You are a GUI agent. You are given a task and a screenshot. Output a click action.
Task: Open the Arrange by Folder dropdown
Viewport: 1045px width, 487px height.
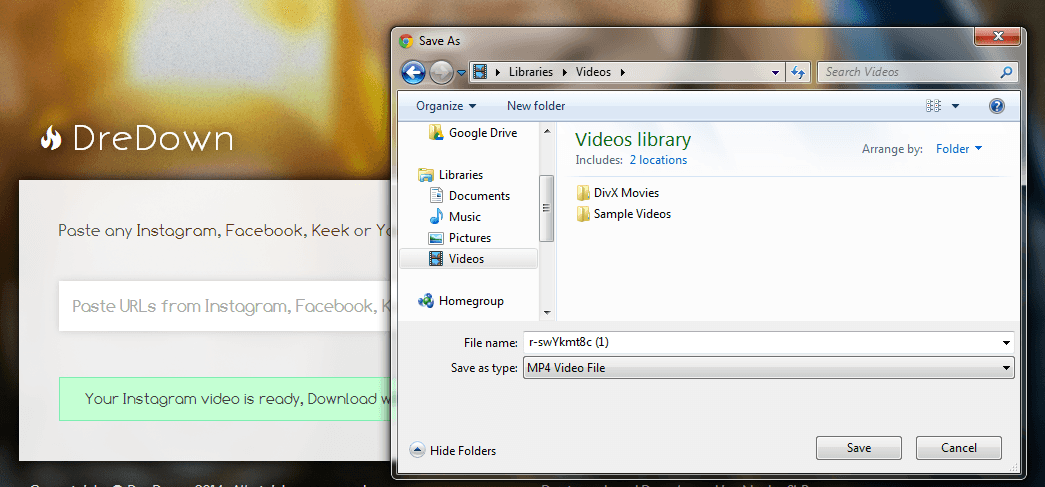tap(959, 149)
